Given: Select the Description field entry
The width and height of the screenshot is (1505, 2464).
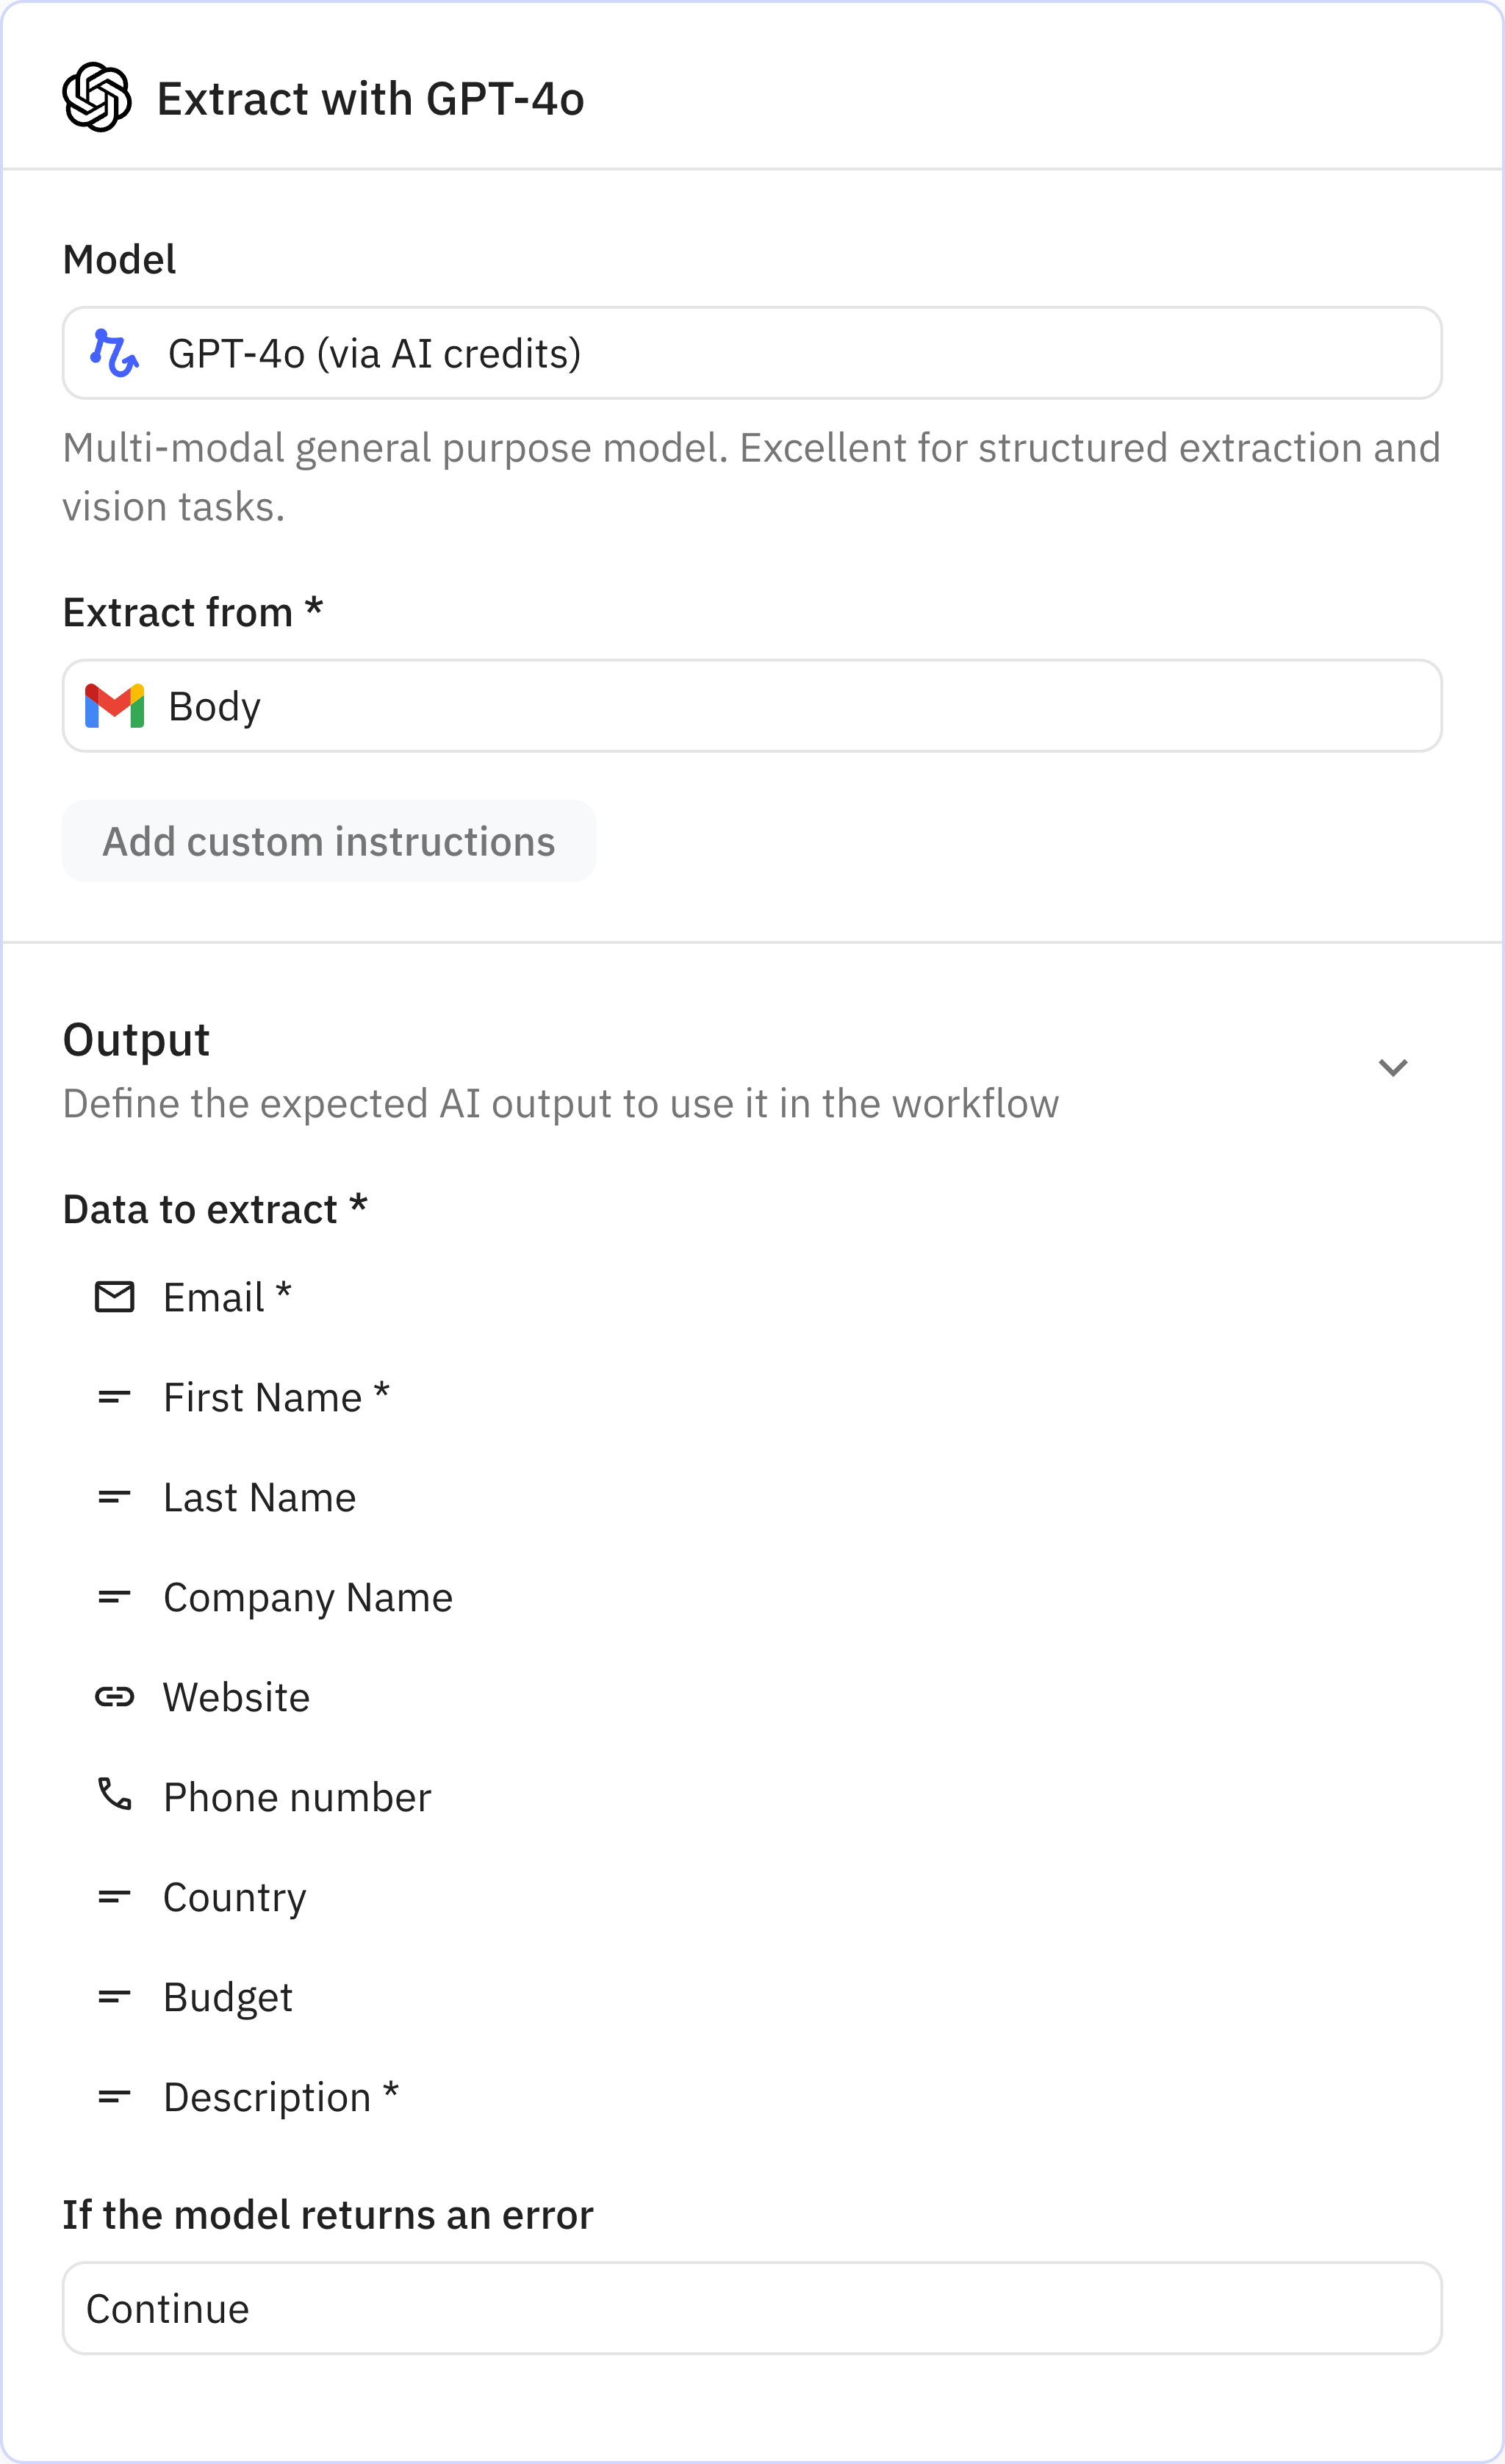Looking at the screenshot, I should pyautogui.click(x=267, y=2097).
